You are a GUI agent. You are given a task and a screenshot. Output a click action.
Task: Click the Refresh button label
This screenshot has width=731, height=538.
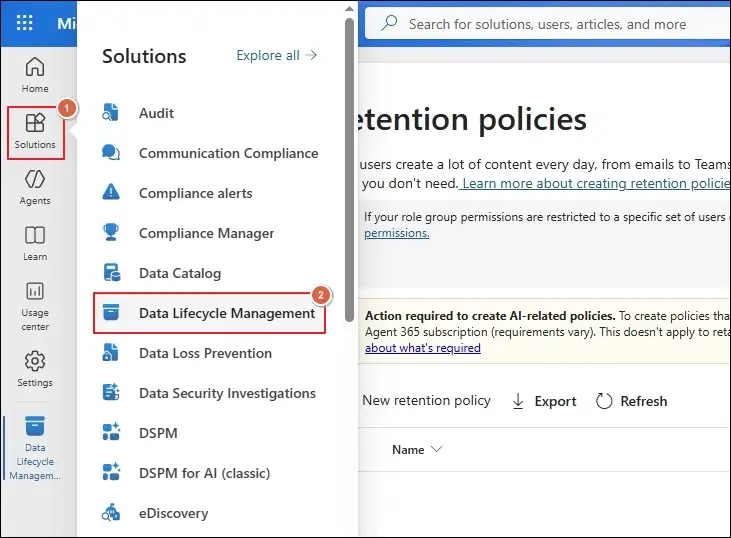(x=643, y=401)
